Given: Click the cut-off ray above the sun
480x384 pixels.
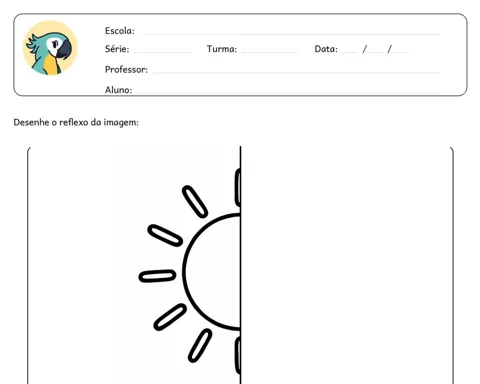Looking at the screenshot, I should [x=238, y=188].
